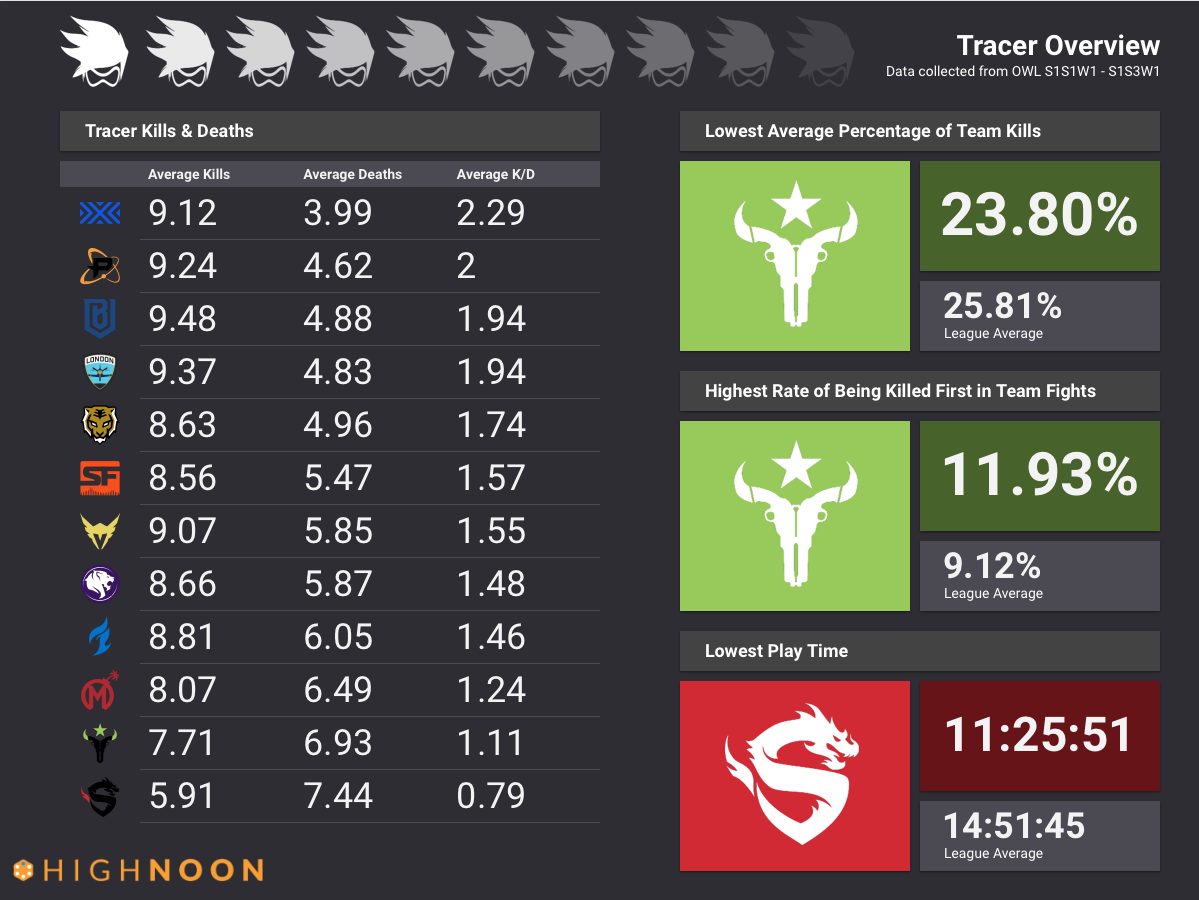Select the Seoul Dynasty tiger logo
Viewport: 1199px width, 900px height.
[x=99, y=424]
